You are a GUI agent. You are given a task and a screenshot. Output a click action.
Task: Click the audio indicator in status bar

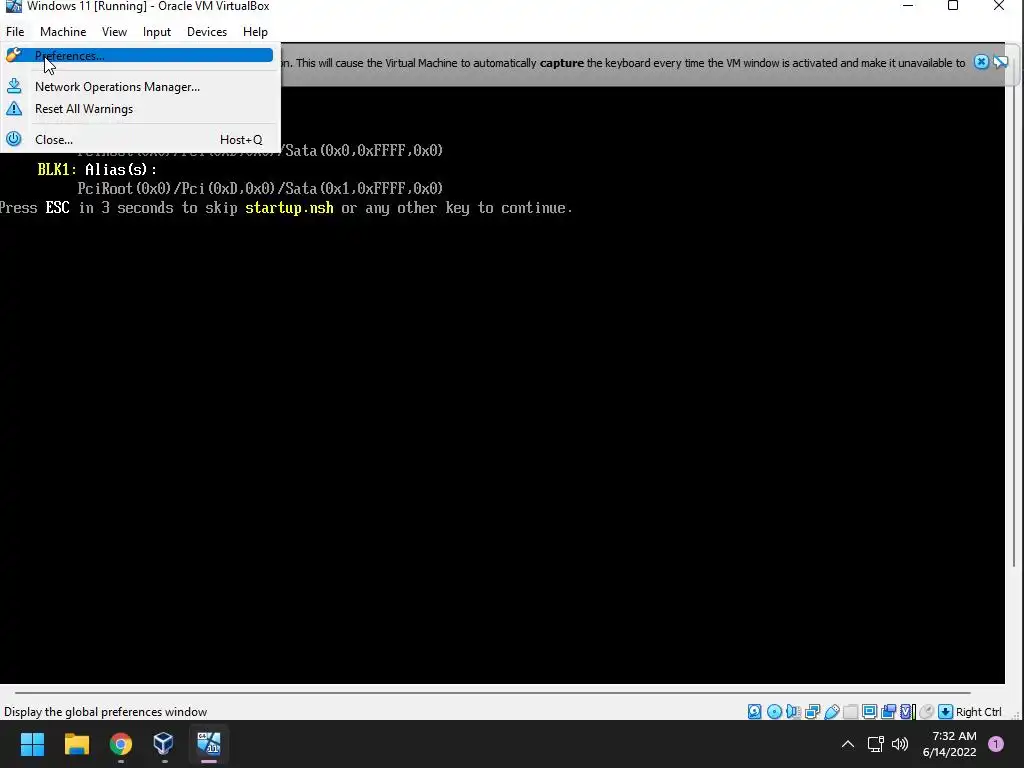pos(793,712)
